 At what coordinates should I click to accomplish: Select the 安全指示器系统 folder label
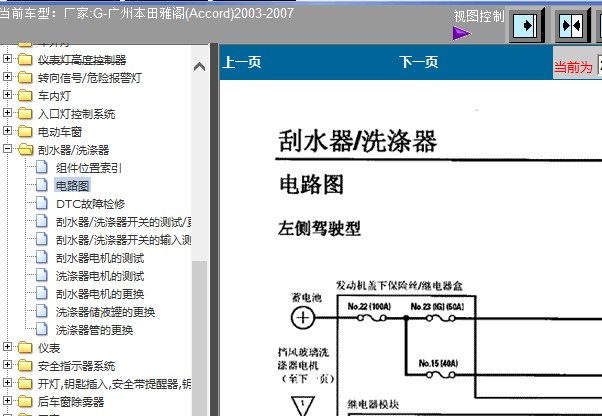(x=76, y=366)
